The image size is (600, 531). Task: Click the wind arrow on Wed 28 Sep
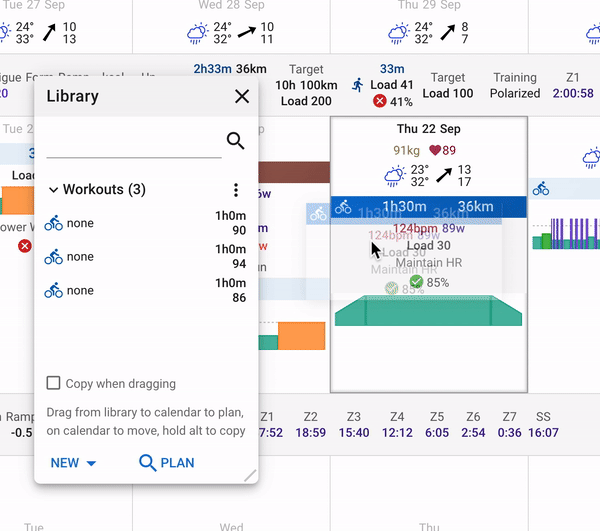click(x=247, y=32)
